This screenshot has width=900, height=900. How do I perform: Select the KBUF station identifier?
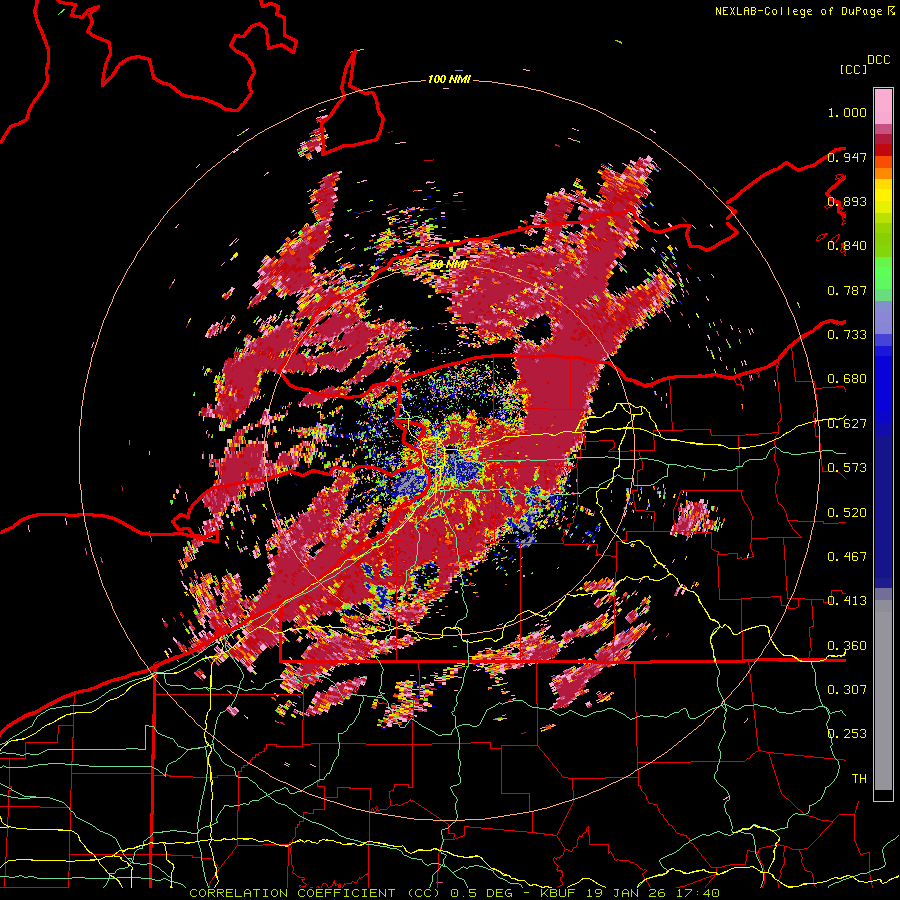(558, 893)
